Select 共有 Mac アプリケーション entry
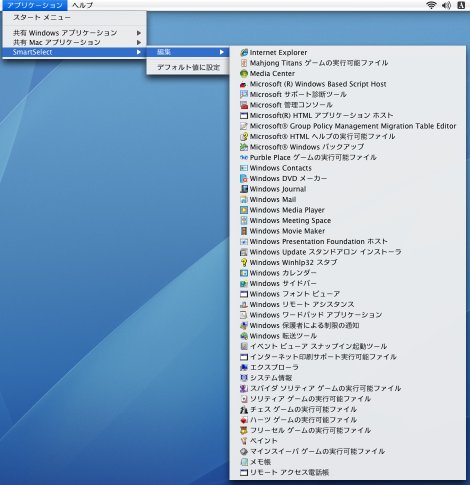Image resolution: width=470 pixels, height=485 pixels. (x=74, y=42)
